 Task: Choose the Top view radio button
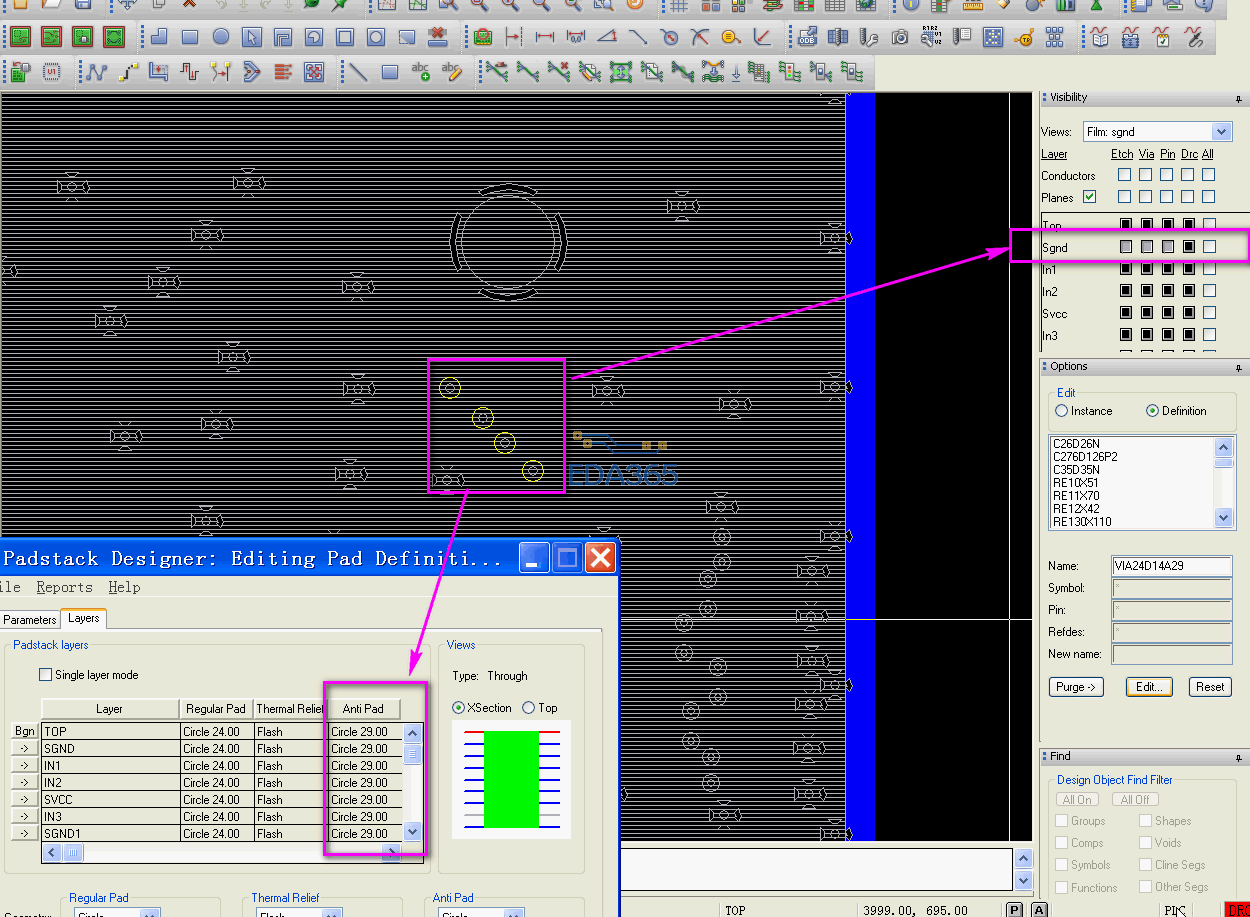[529, 708]
